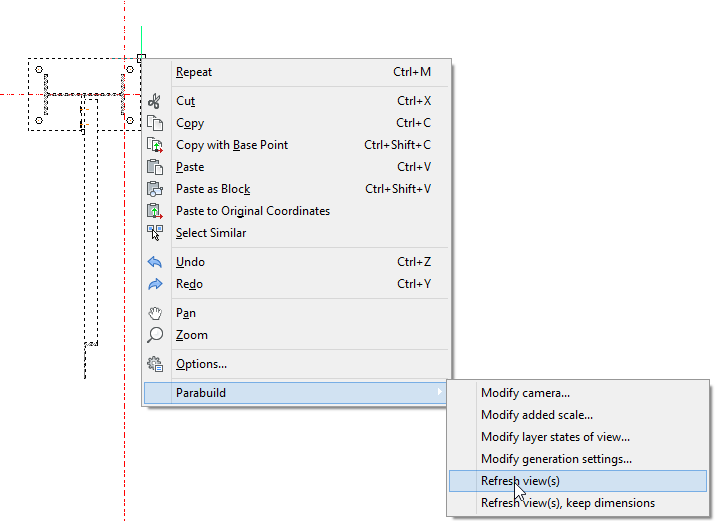Click the Copy with Base Point icon

point(155,145)
